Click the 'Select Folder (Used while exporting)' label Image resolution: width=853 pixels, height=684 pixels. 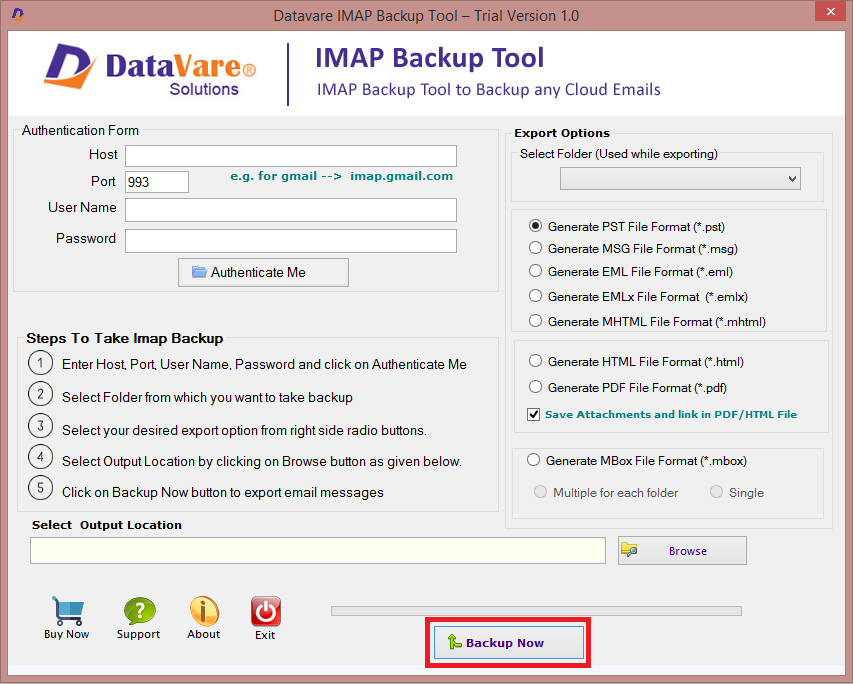619,154
